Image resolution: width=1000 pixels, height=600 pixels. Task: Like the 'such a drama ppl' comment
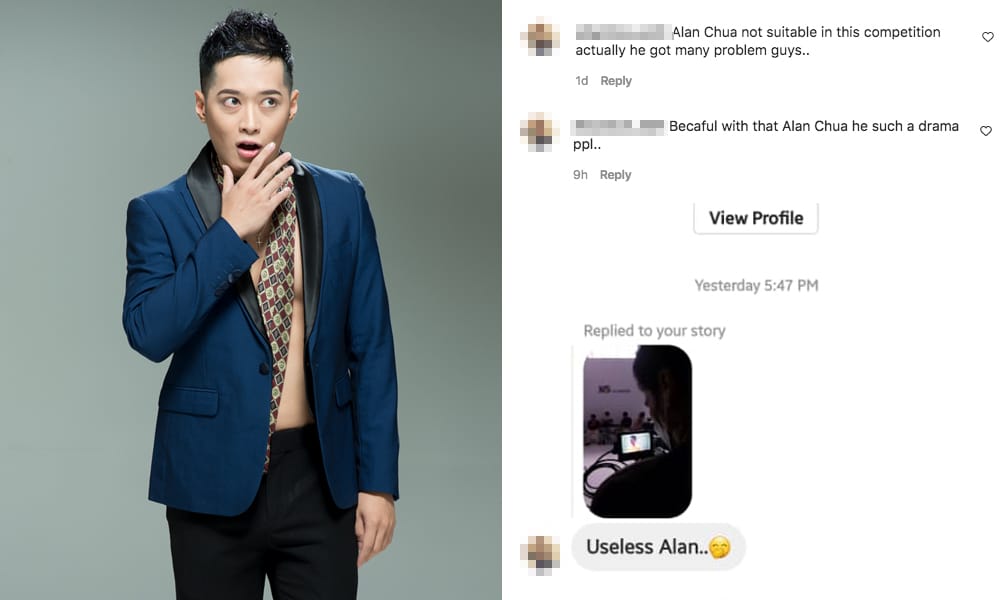pyautogui.click(x=986, y=131)
